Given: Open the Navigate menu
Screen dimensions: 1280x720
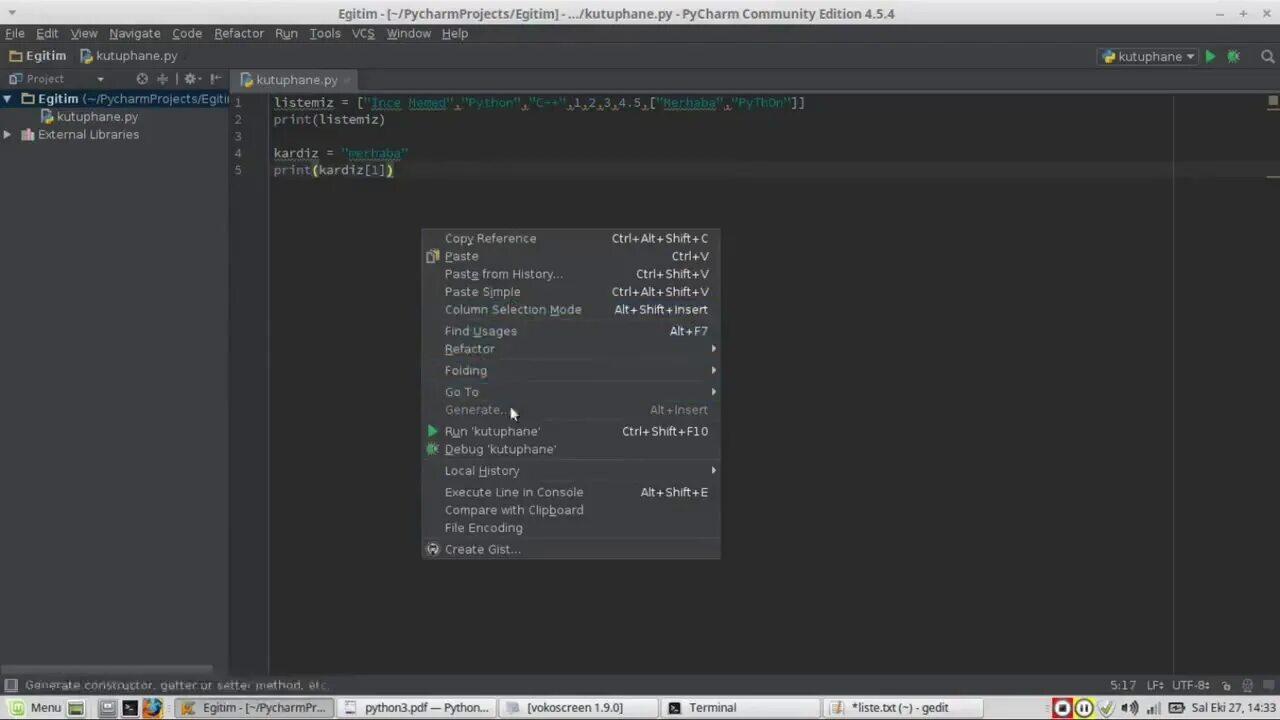Looking at the screenshot, I should [134, 33].
